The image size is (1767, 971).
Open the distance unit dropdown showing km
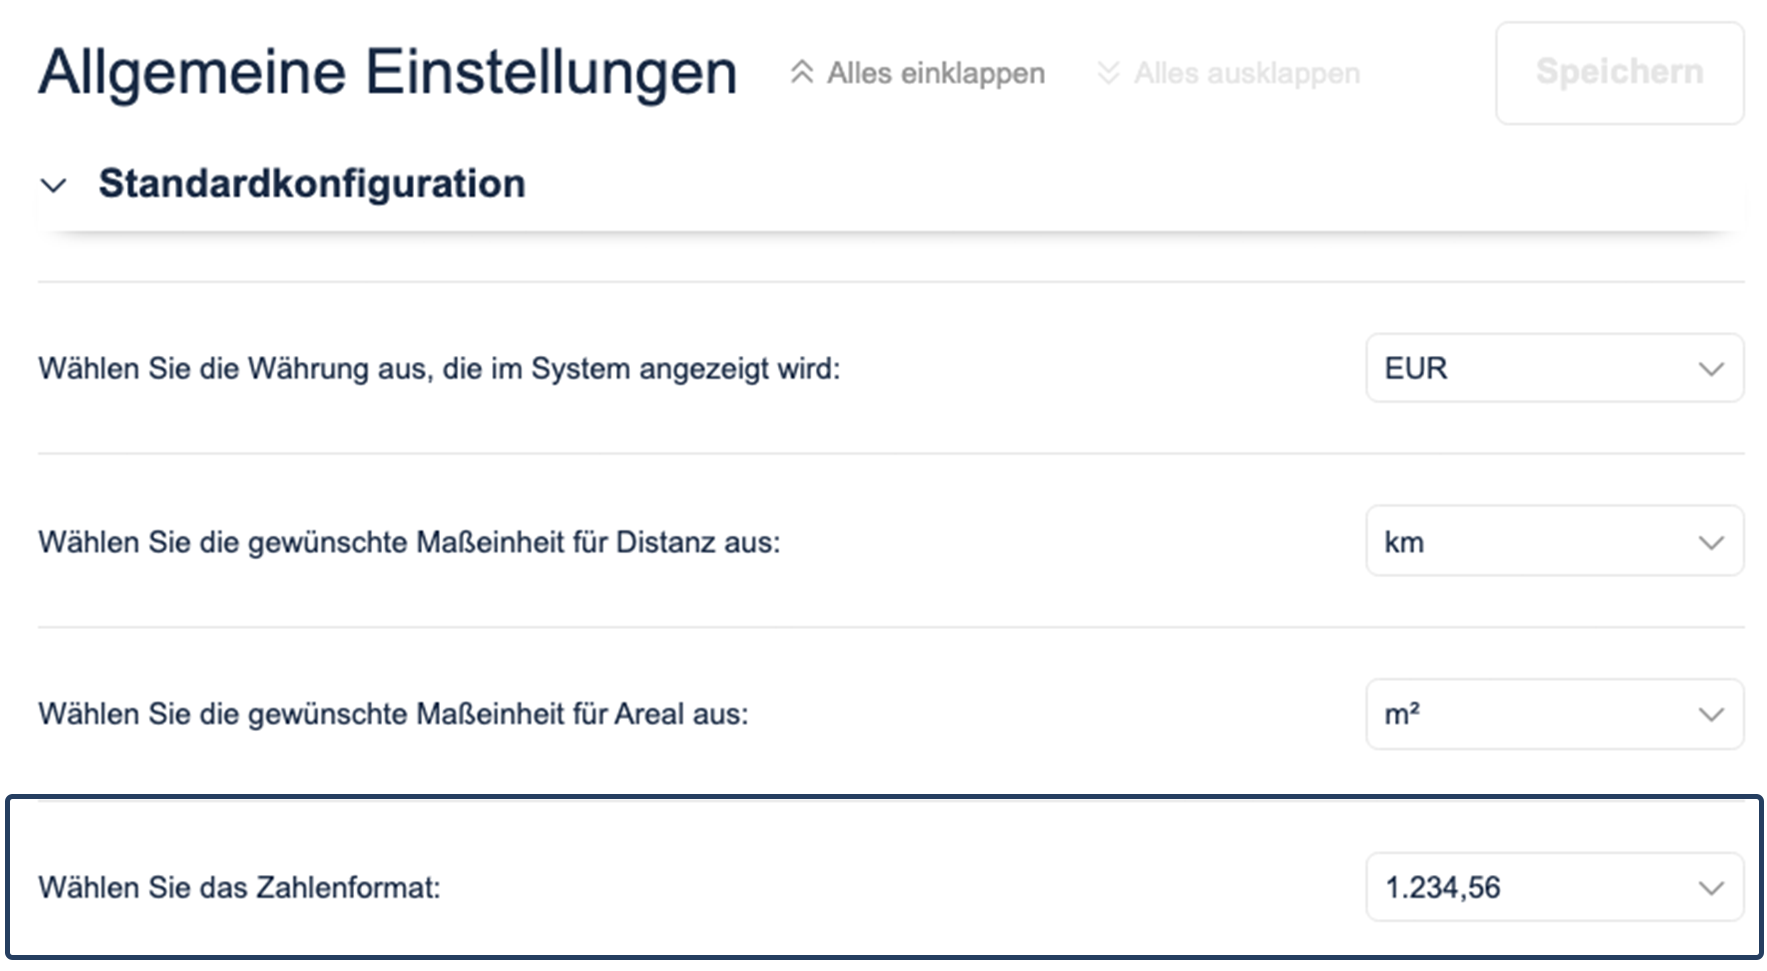[1540, 542]
